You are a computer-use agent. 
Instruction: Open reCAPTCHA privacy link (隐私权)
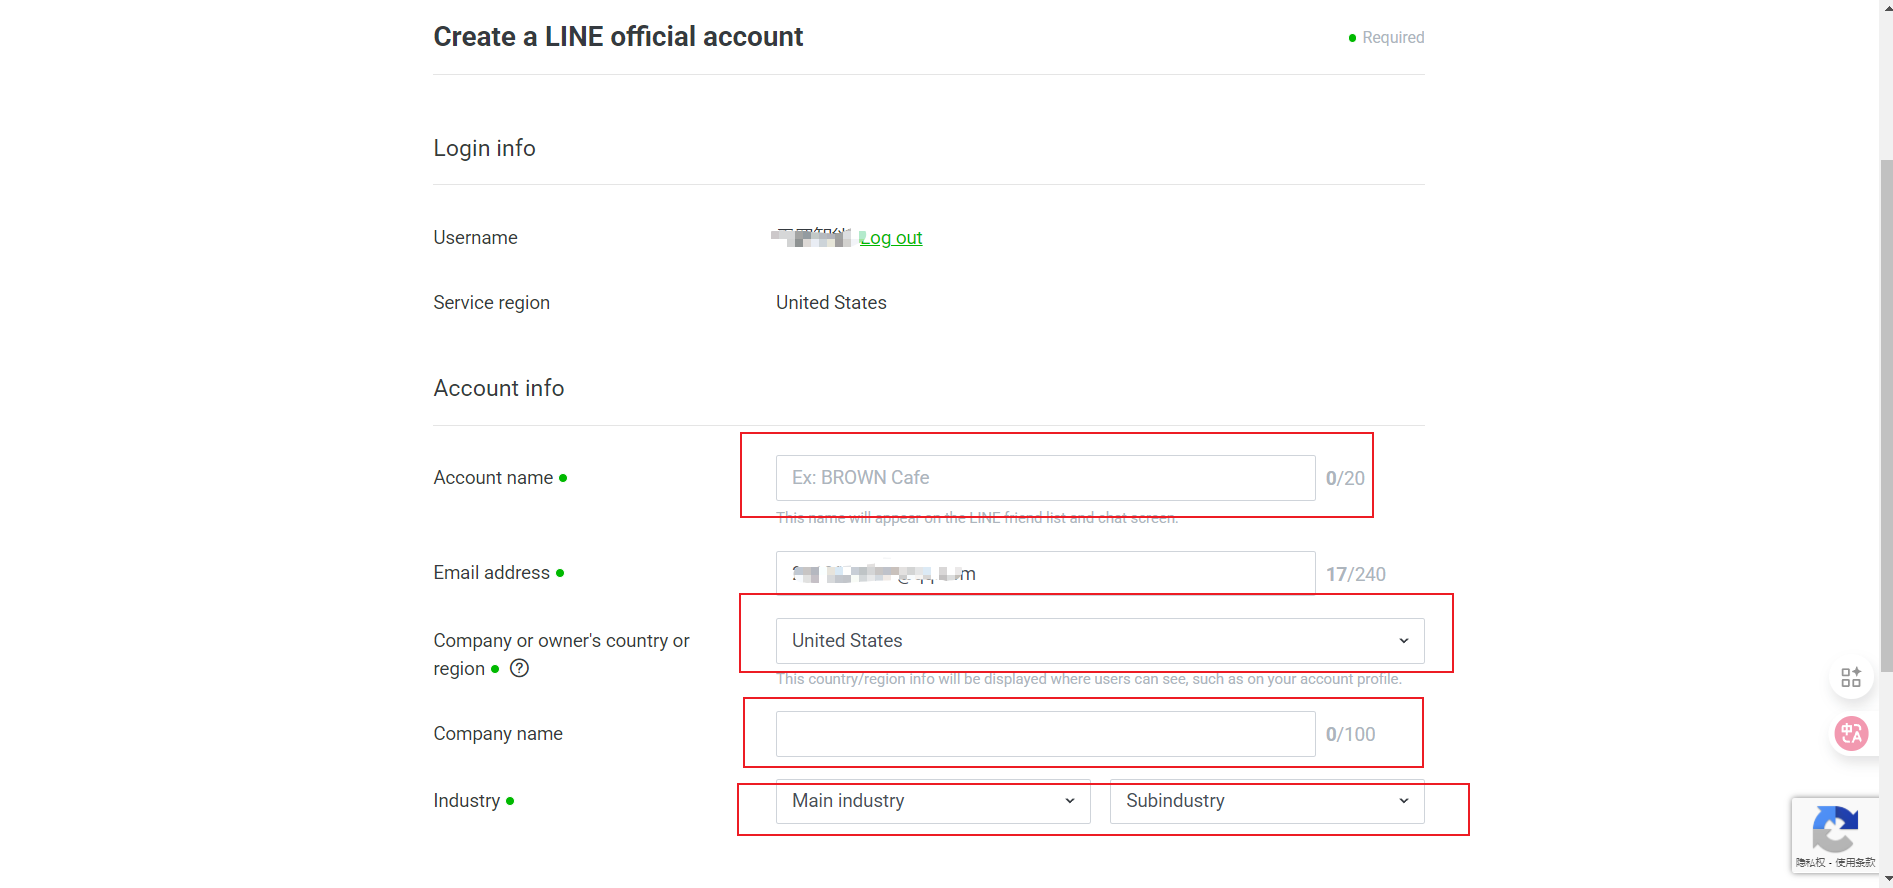tap(1810, 862)
